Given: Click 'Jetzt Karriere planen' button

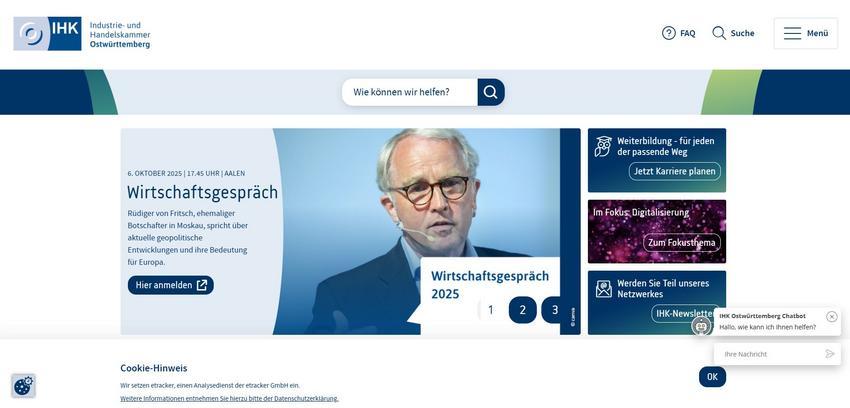Looking at the screenshot, I should (x=675, y=171).
